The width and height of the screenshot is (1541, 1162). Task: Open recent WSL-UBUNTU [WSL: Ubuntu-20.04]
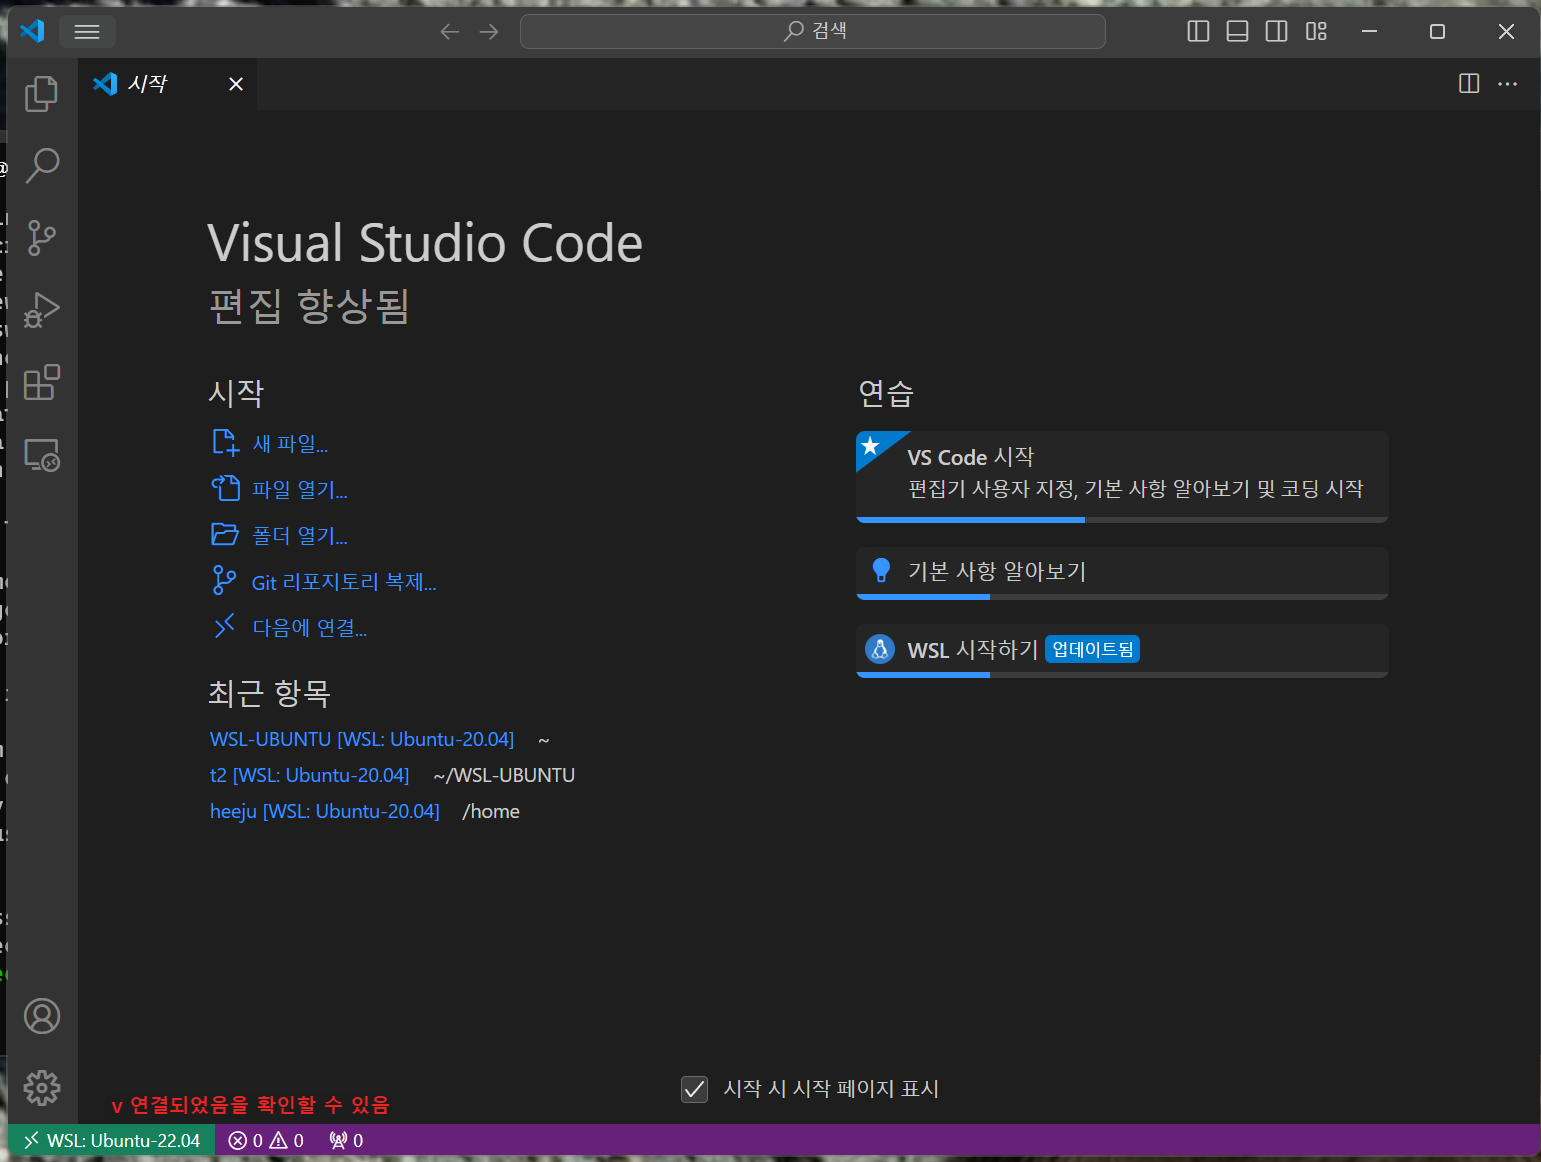362,739
